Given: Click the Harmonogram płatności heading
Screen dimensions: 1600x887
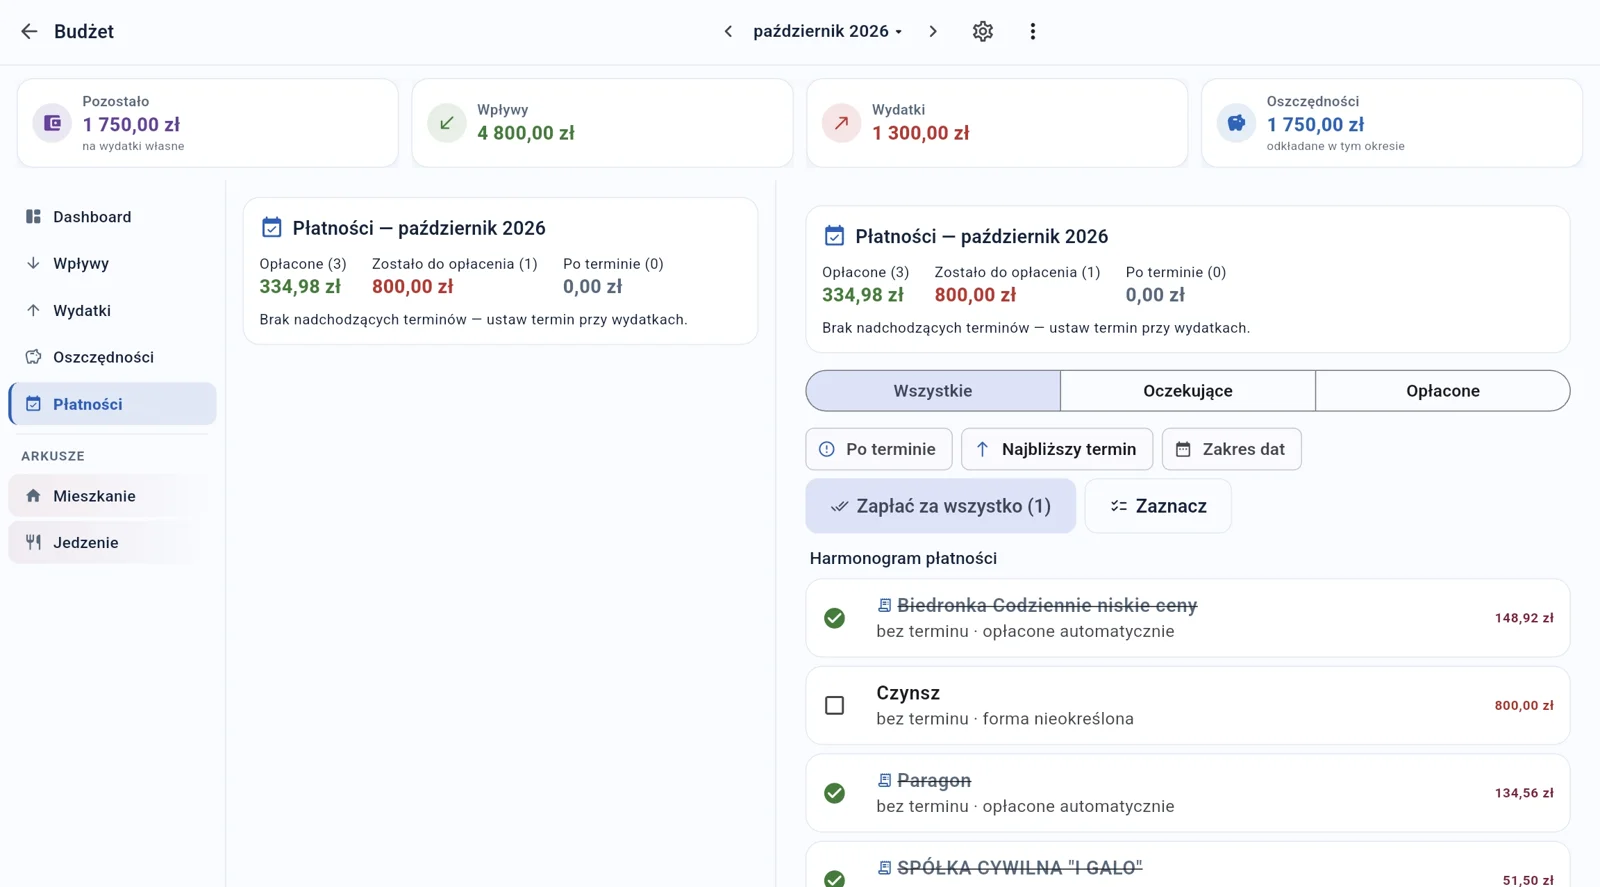Looking at the screenshot, I should tap(903, 558).
